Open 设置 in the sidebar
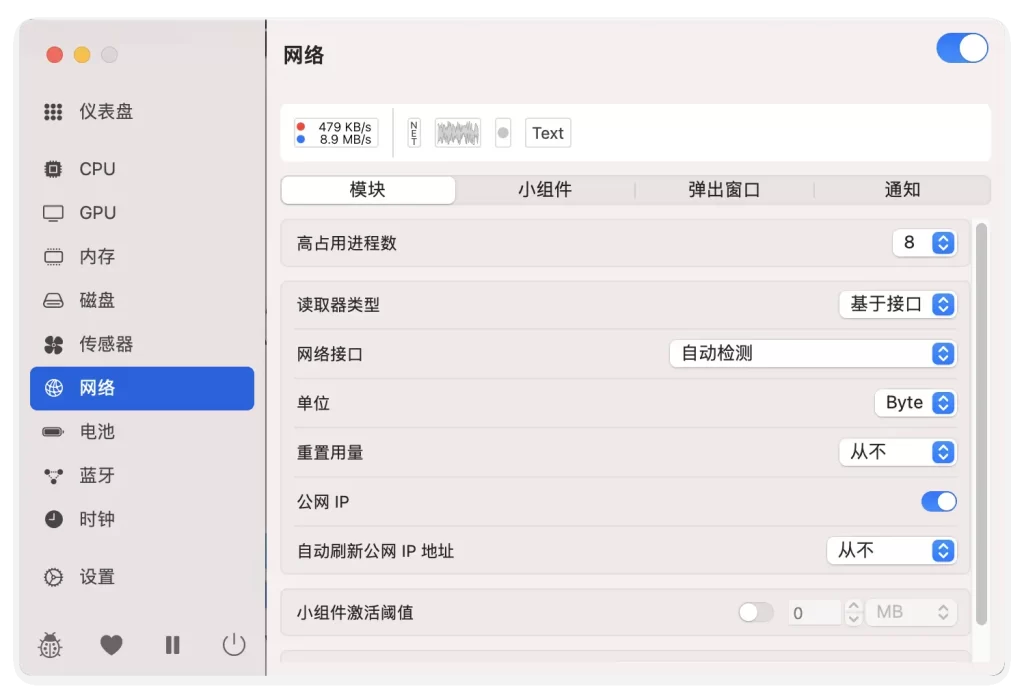 96,577
